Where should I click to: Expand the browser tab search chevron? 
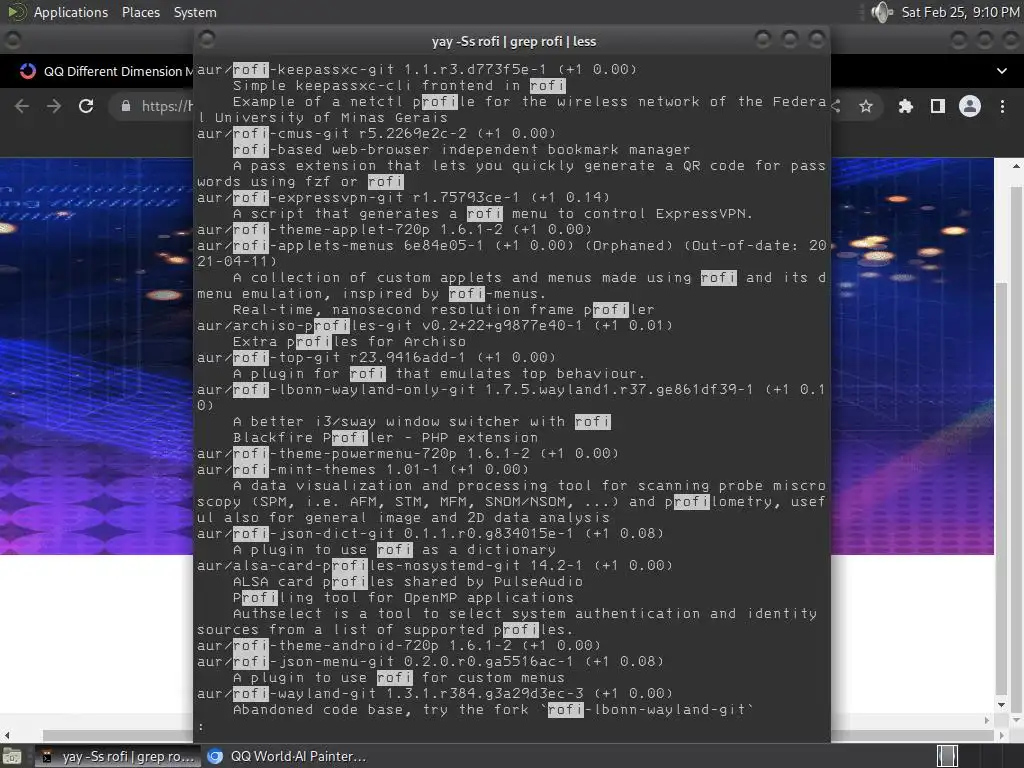1002,71
